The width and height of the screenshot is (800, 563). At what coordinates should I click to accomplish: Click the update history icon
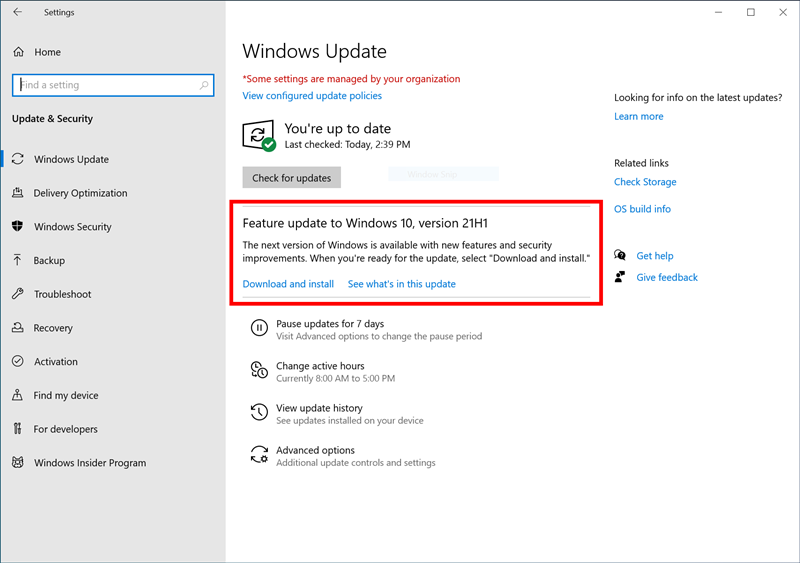[259, 412]
